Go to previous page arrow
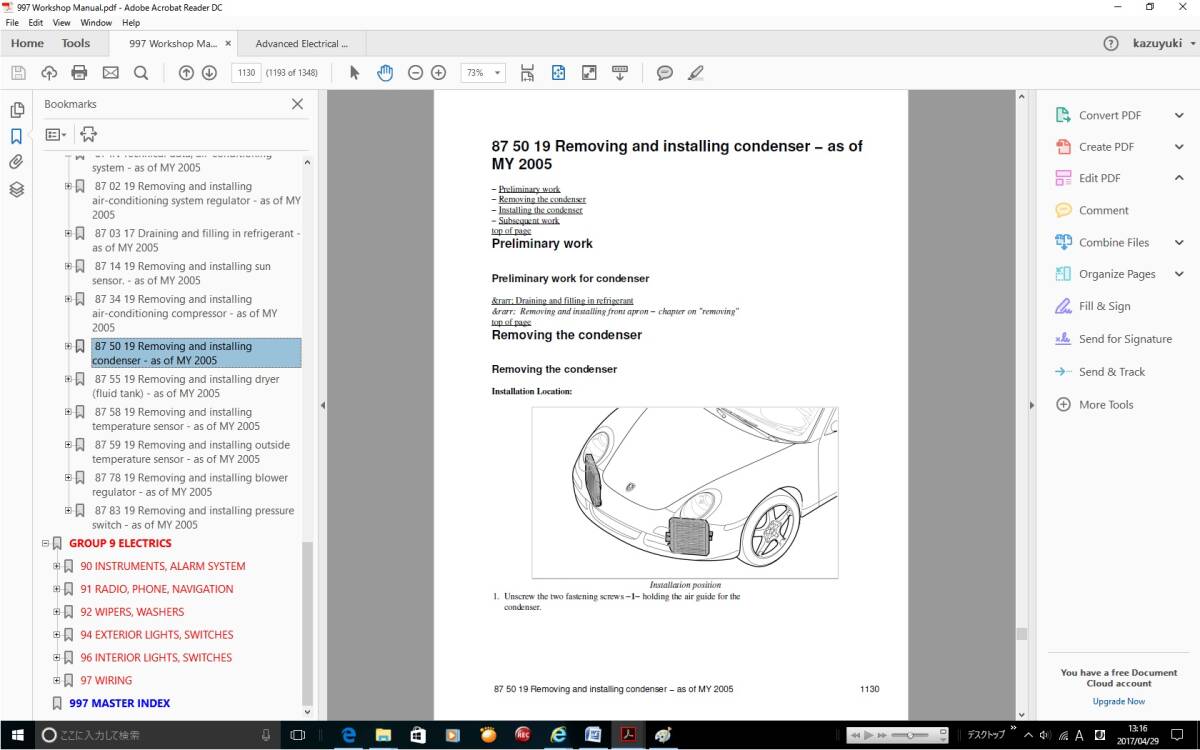1200x750 pixels. click(x=186, y=73)
